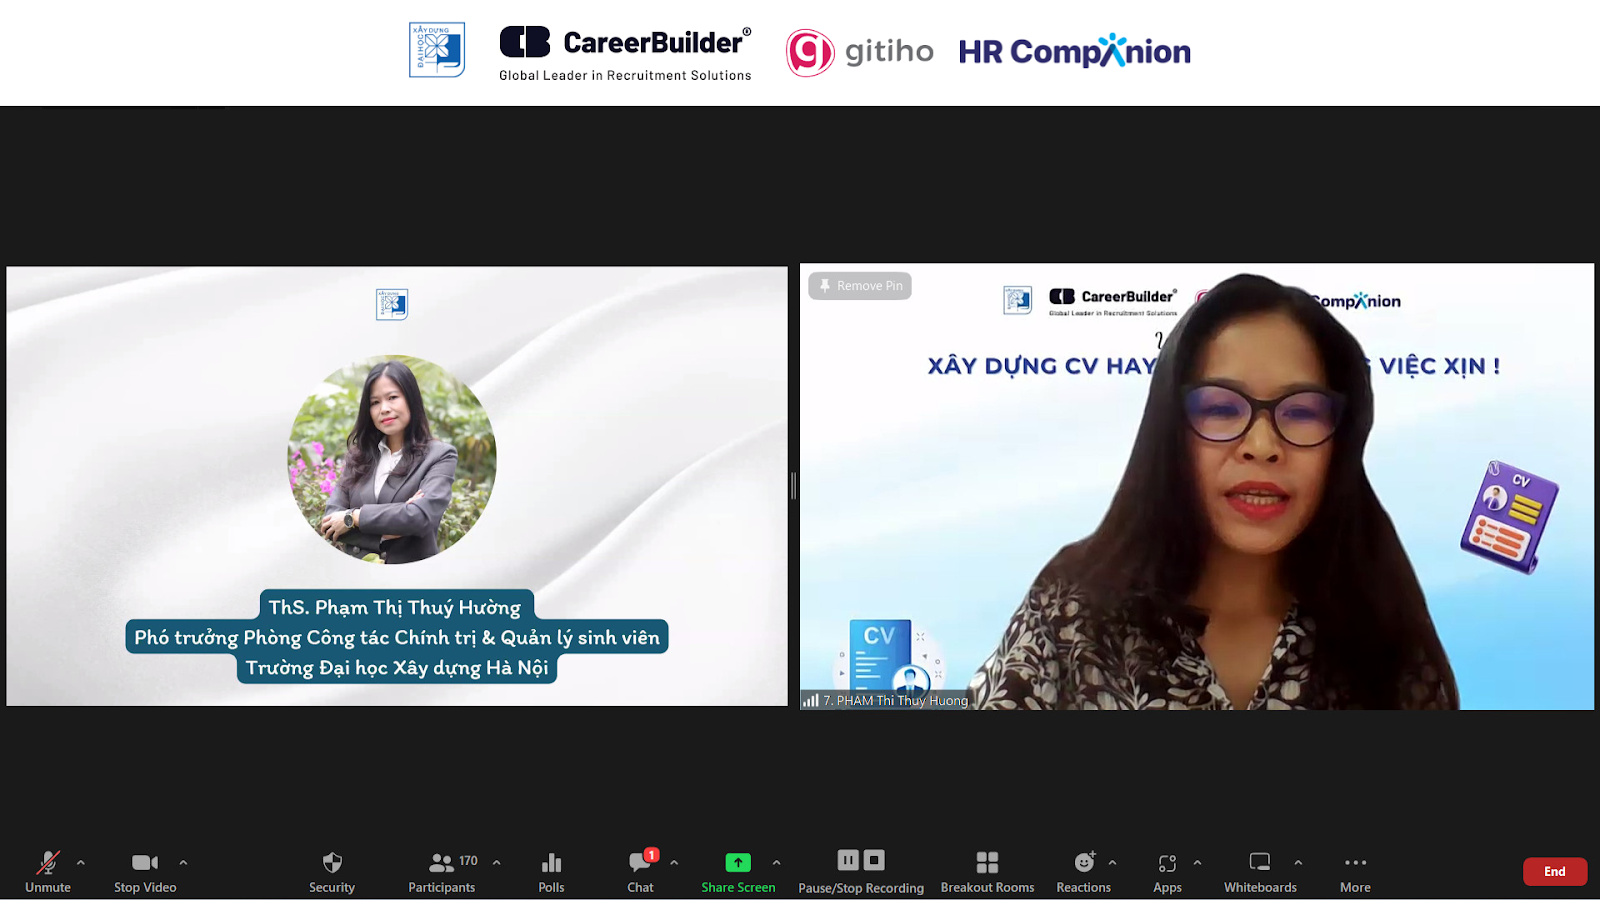
Task: Start Share Screen green button
Action: tap(738, 872)
